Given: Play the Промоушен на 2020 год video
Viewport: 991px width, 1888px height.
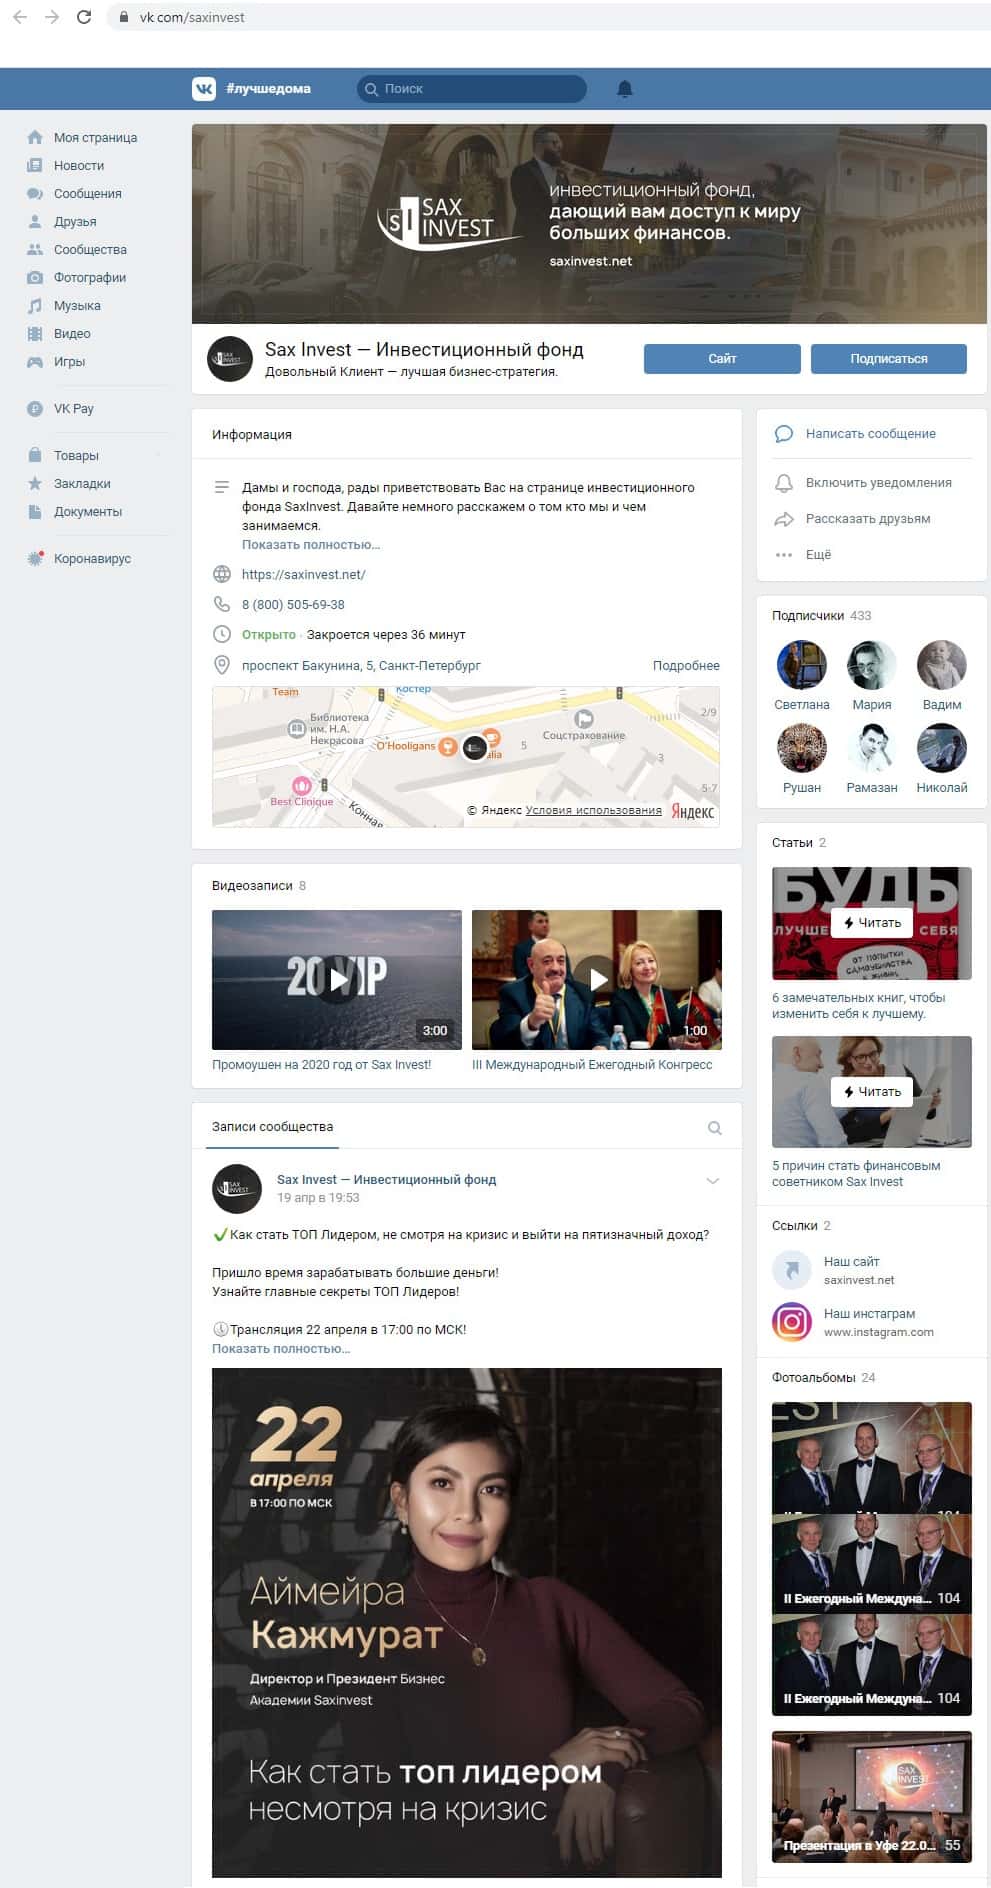Looking at the screenshot, I should [337, 980].
